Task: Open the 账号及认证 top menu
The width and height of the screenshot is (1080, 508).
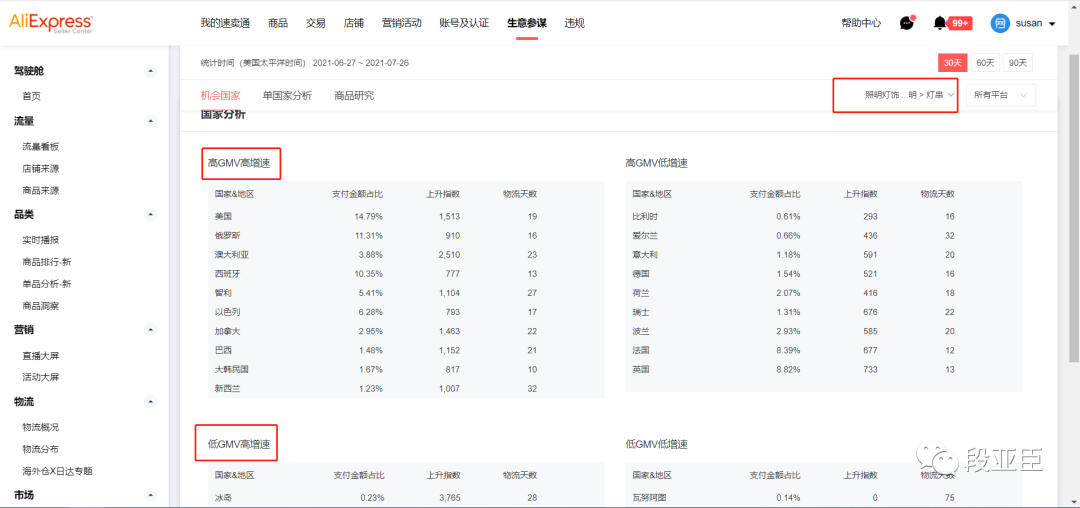Action: coord(464,23)
